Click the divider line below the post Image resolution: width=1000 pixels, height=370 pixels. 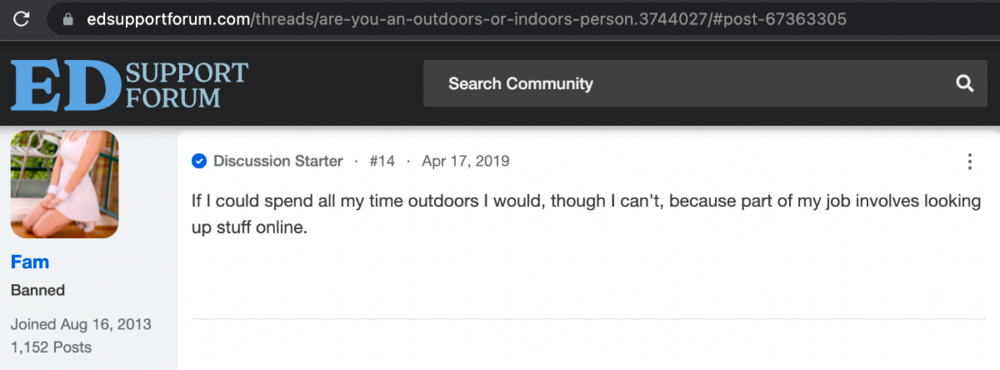pyautogui.click(x=589, y=318)
